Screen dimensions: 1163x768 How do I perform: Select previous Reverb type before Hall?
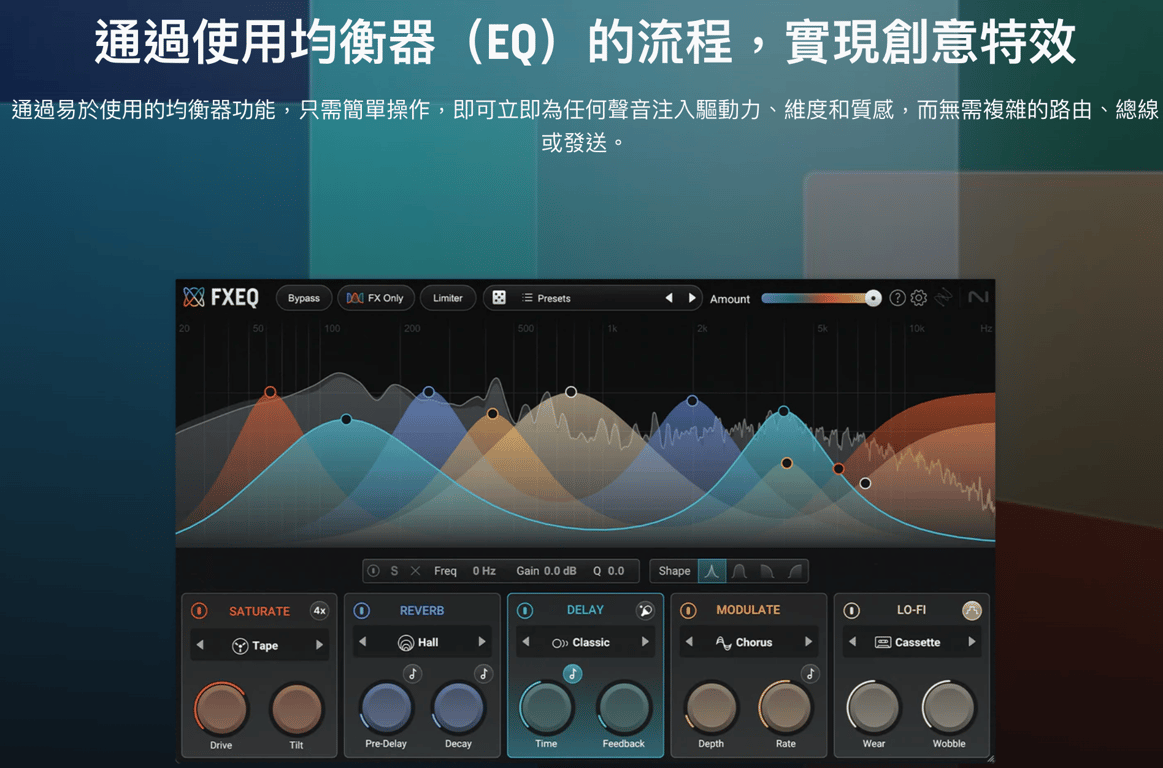(363, 642)
